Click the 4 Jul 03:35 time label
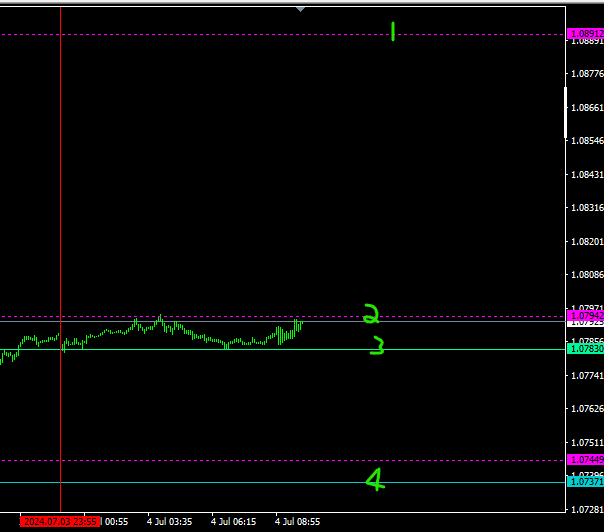 coord(169,522)
